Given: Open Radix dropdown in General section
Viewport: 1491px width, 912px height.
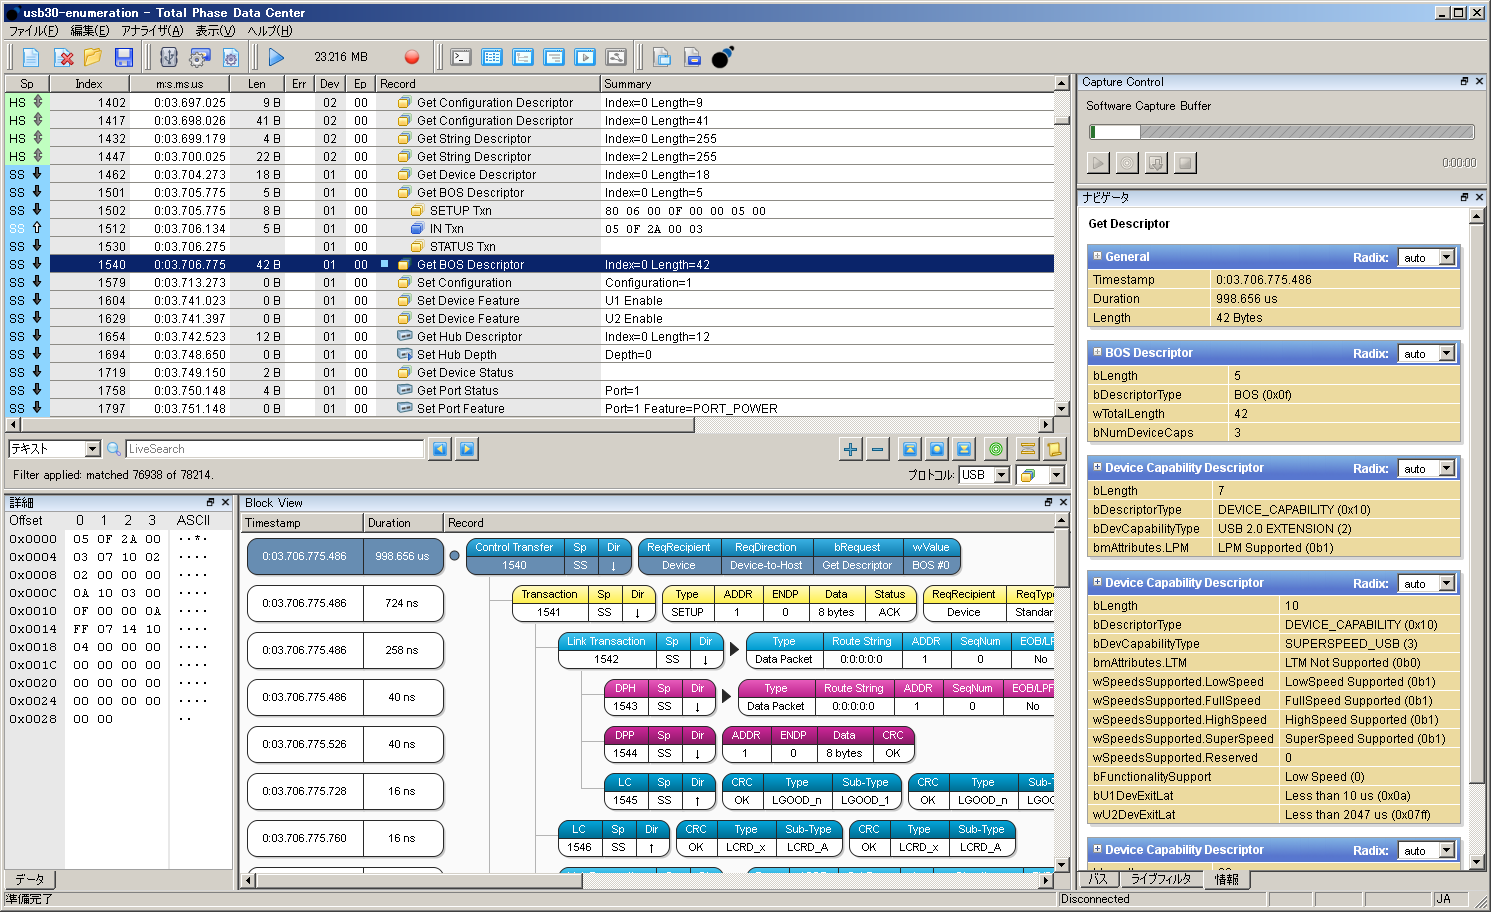Looking at the screenshot, I should (x=1427, y=258).
